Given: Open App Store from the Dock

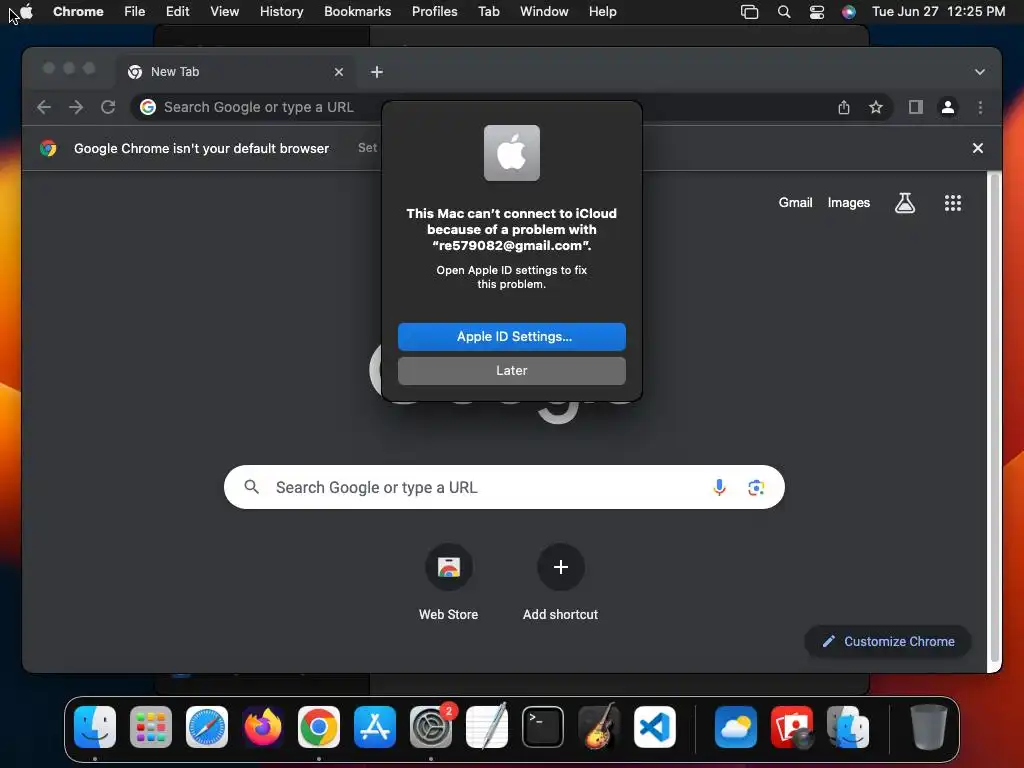Looking at the screenshot, I should pos(375,727).
